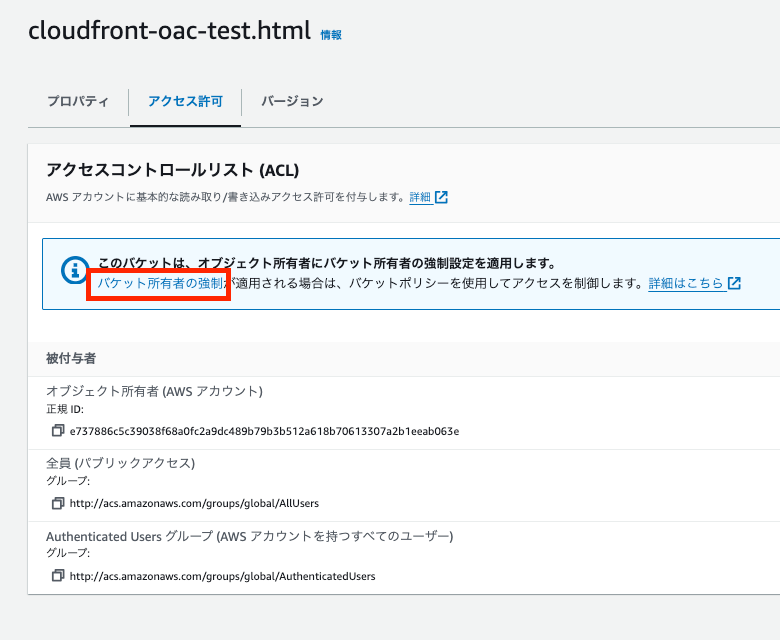Click the 全員 (パブリックアクセス) row label
The image size is (780, 640).
click(121, 463)
